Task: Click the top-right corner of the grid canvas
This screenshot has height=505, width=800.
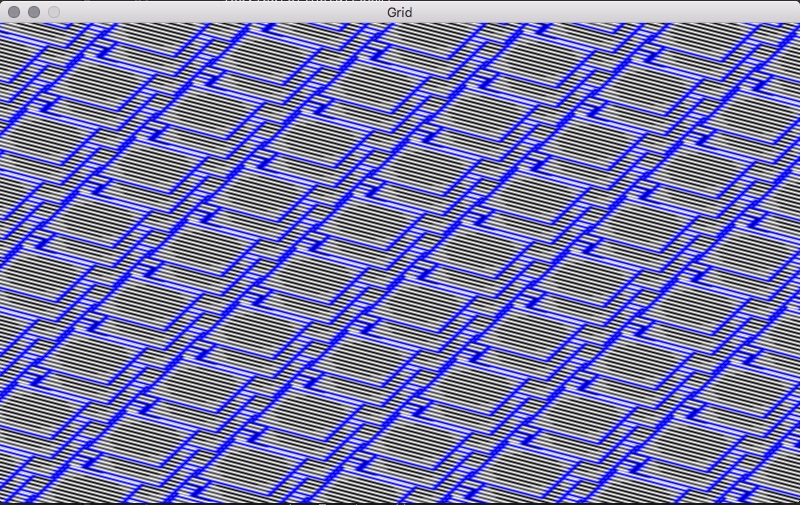Action: [x=797, y=26]
